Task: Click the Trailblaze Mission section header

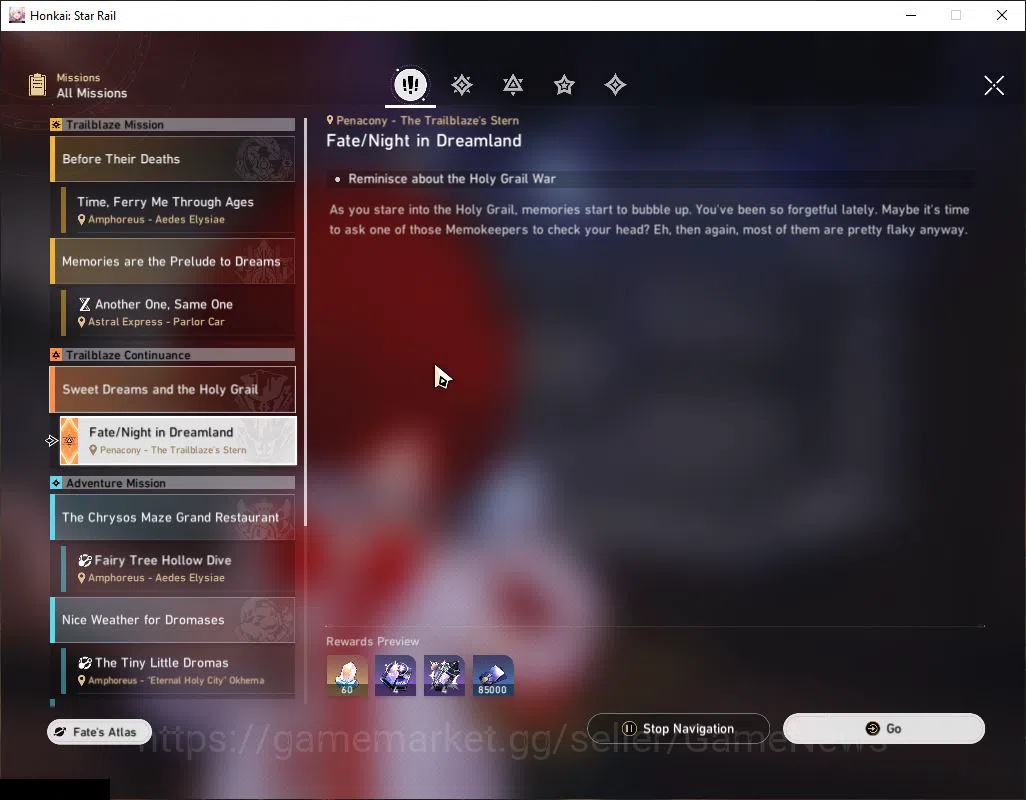Action: coord(173,124)
